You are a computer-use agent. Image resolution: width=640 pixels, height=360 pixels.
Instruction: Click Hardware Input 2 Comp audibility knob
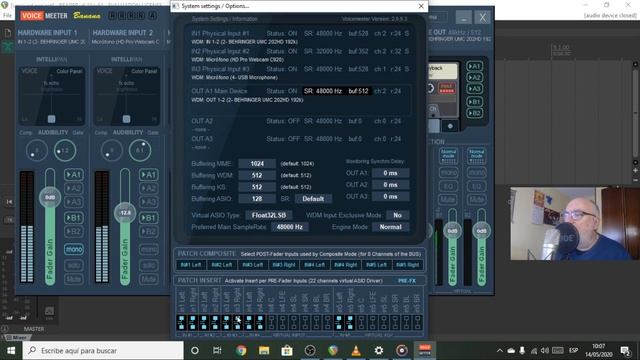pyautogui.click(x=111, y=151)
